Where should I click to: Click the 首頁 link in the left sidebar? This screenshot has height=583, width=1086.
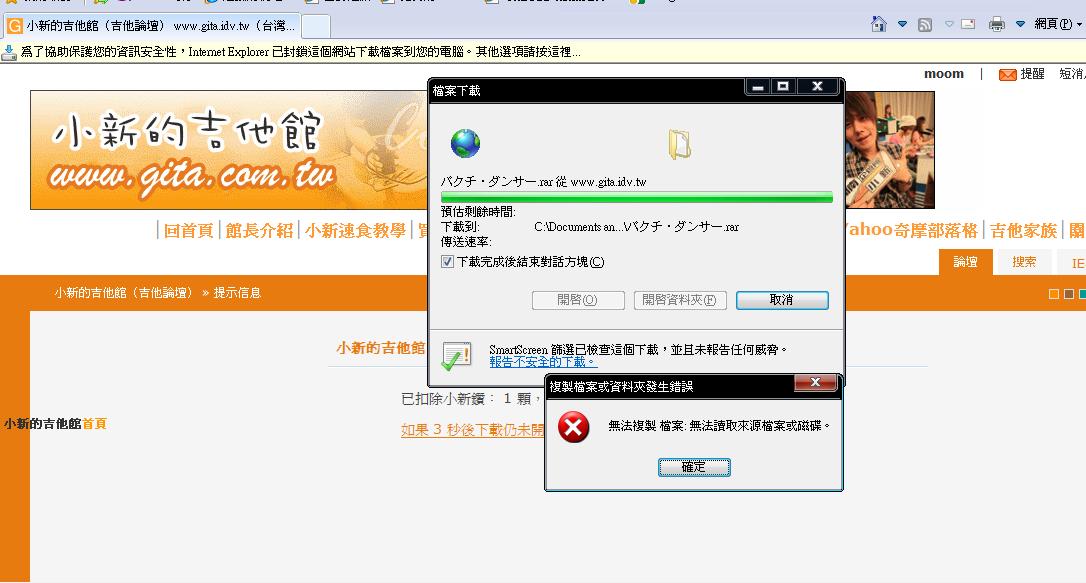pos(94,424)
